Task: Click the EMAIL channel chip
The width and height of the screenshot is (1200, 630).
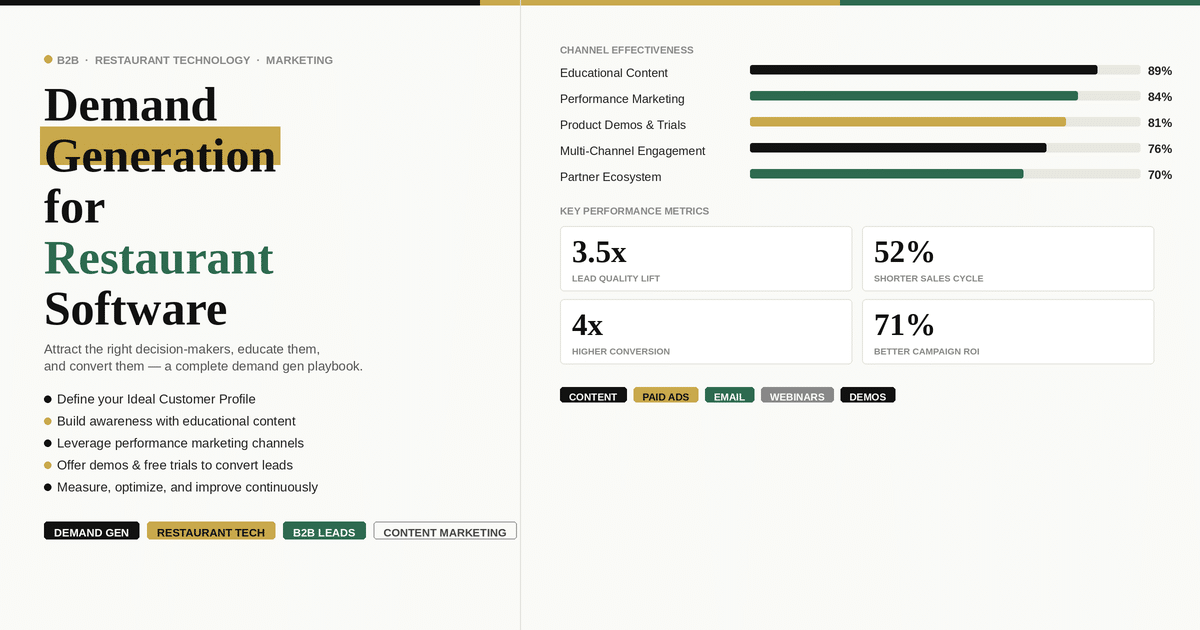Action: (x=729, y=396)
